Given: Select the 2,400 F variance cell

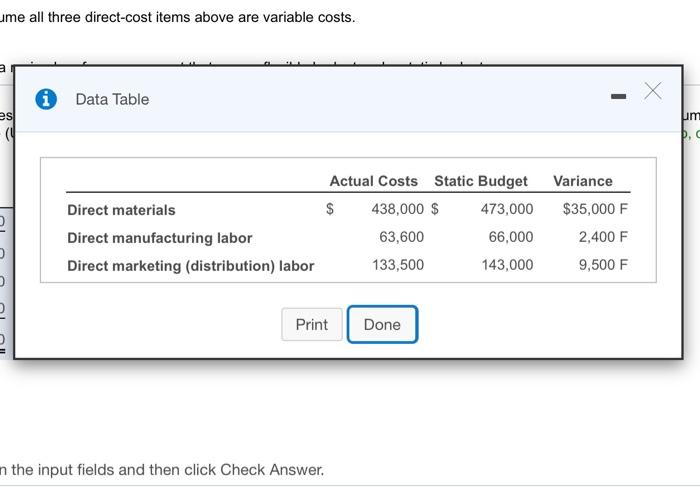Looking at the screenshot, I should coord(603,238).
